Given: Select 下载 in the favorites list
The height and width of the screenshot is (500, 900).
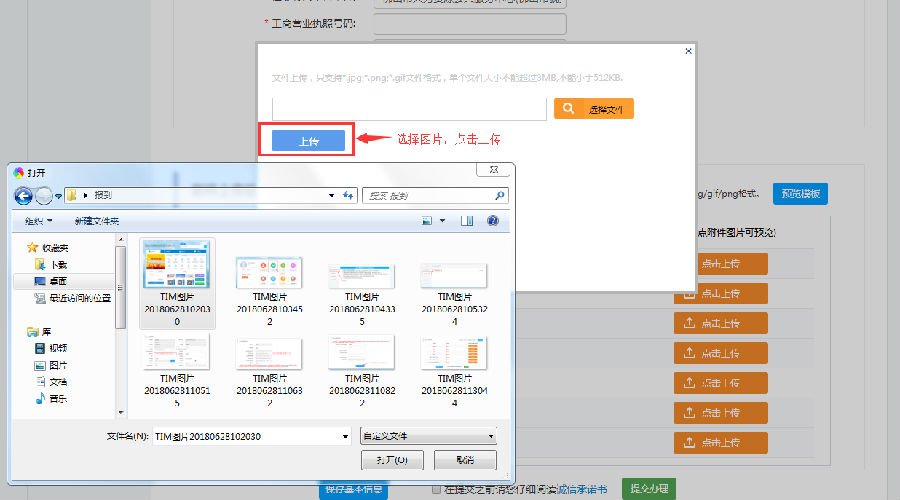Looking at the screenshot, I should pyautogui.click(x=58, y=264).
